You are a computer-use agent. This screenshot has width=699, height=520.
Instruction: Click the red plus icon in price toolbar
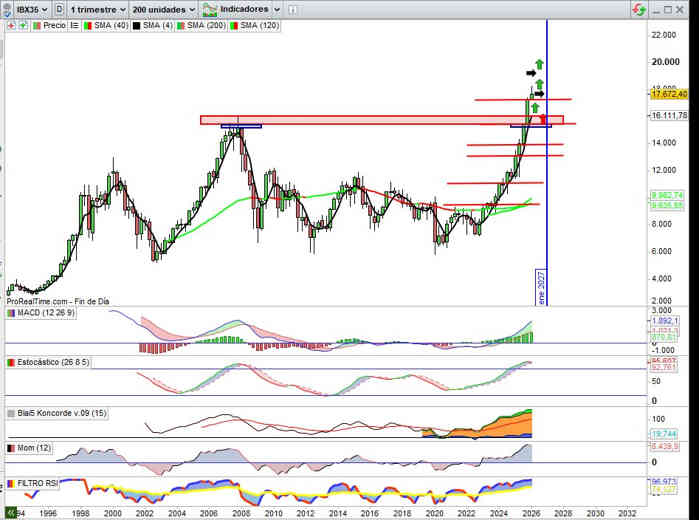(10, 25)
